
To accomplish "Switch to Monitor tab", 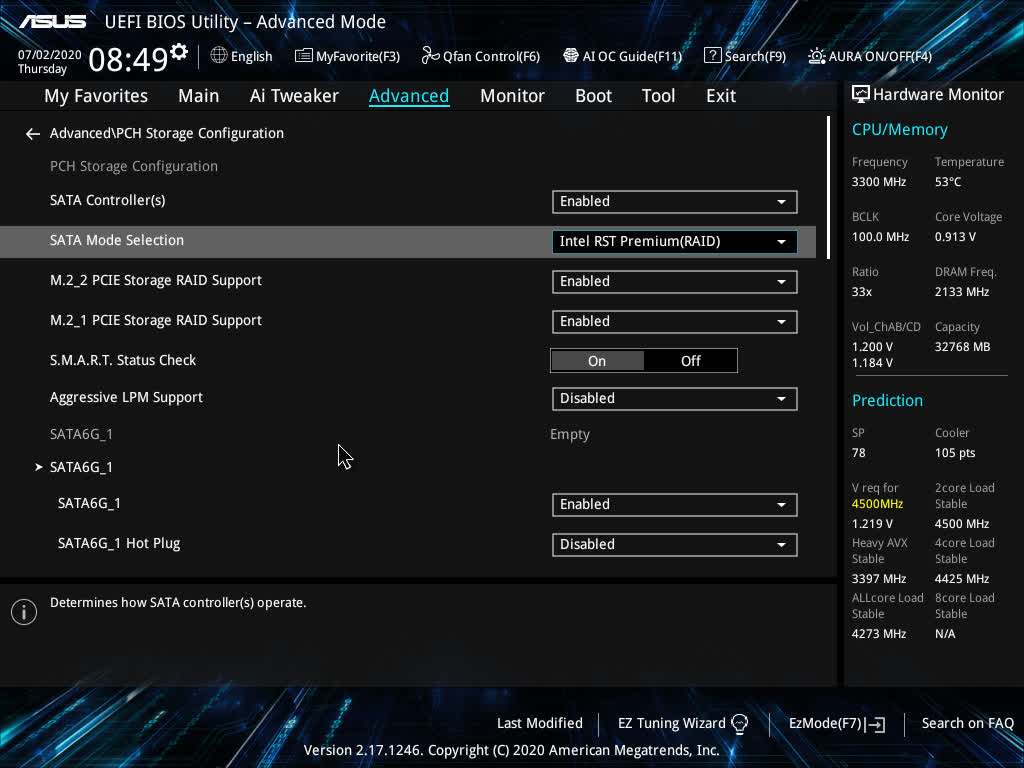I will click(x=512, y=96).
